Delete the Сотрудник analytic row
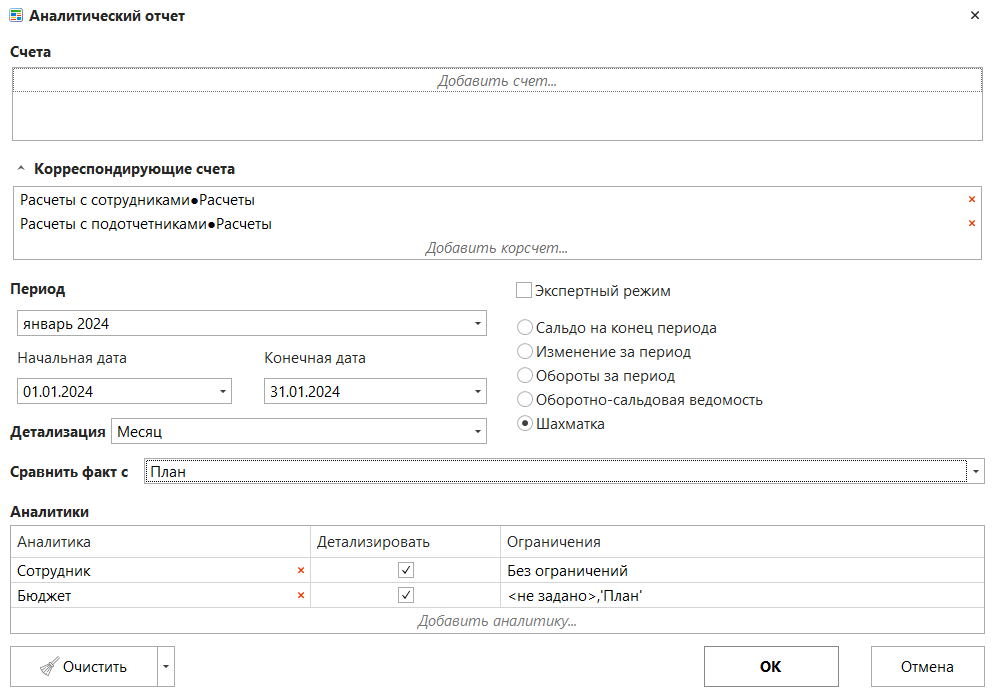 click(x=300, y=571)
